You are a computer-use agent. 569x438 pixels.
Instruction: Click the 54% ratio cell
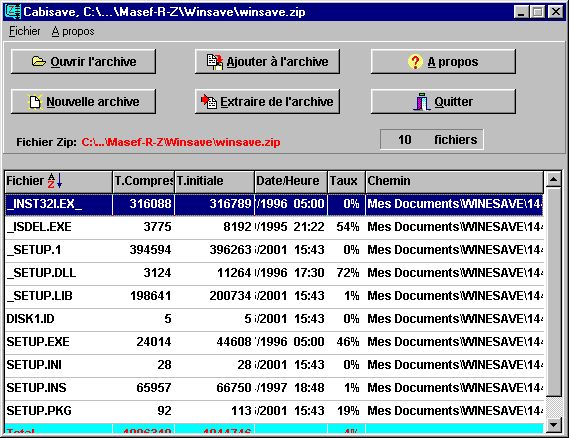click(348, 227)
